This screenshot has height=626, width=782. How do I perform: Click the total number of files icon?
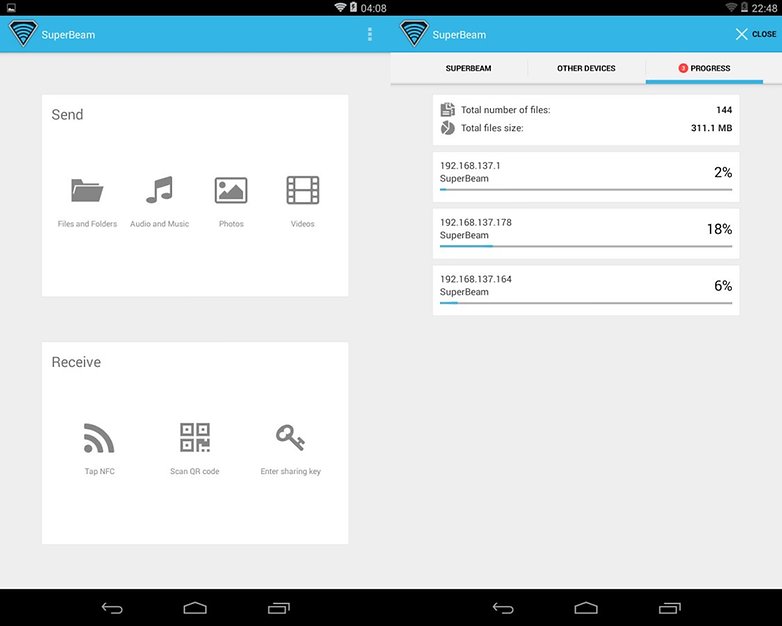coord(447,109)
